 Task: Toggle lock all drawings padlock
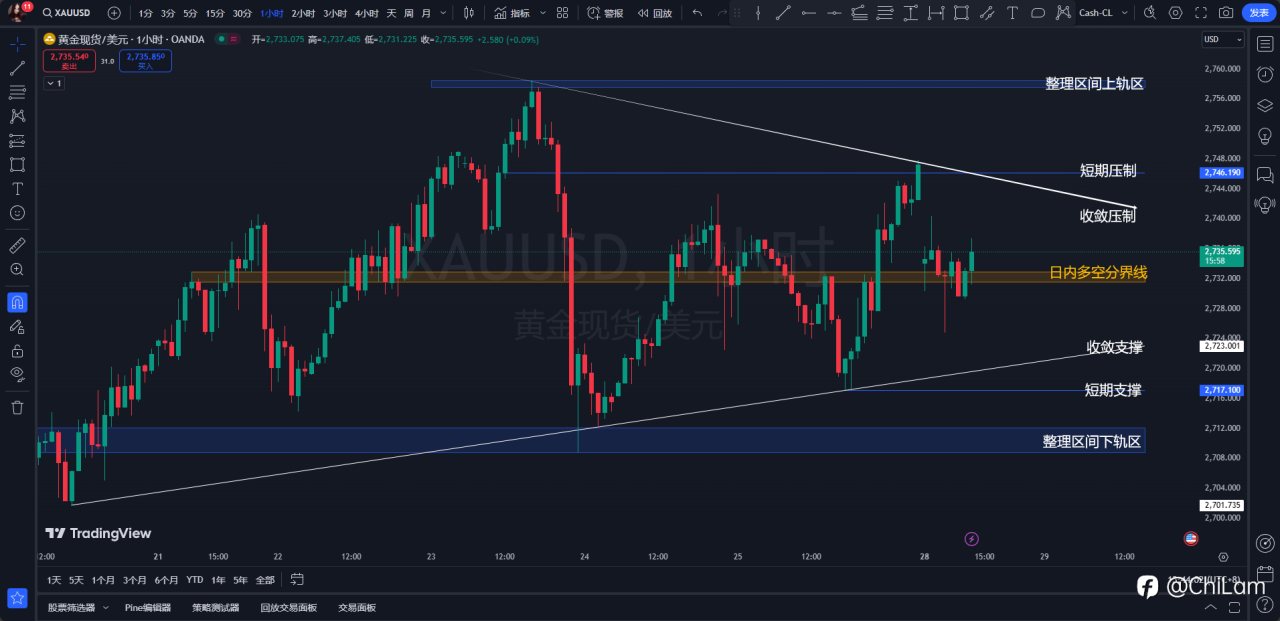click(x=17, y=351)
